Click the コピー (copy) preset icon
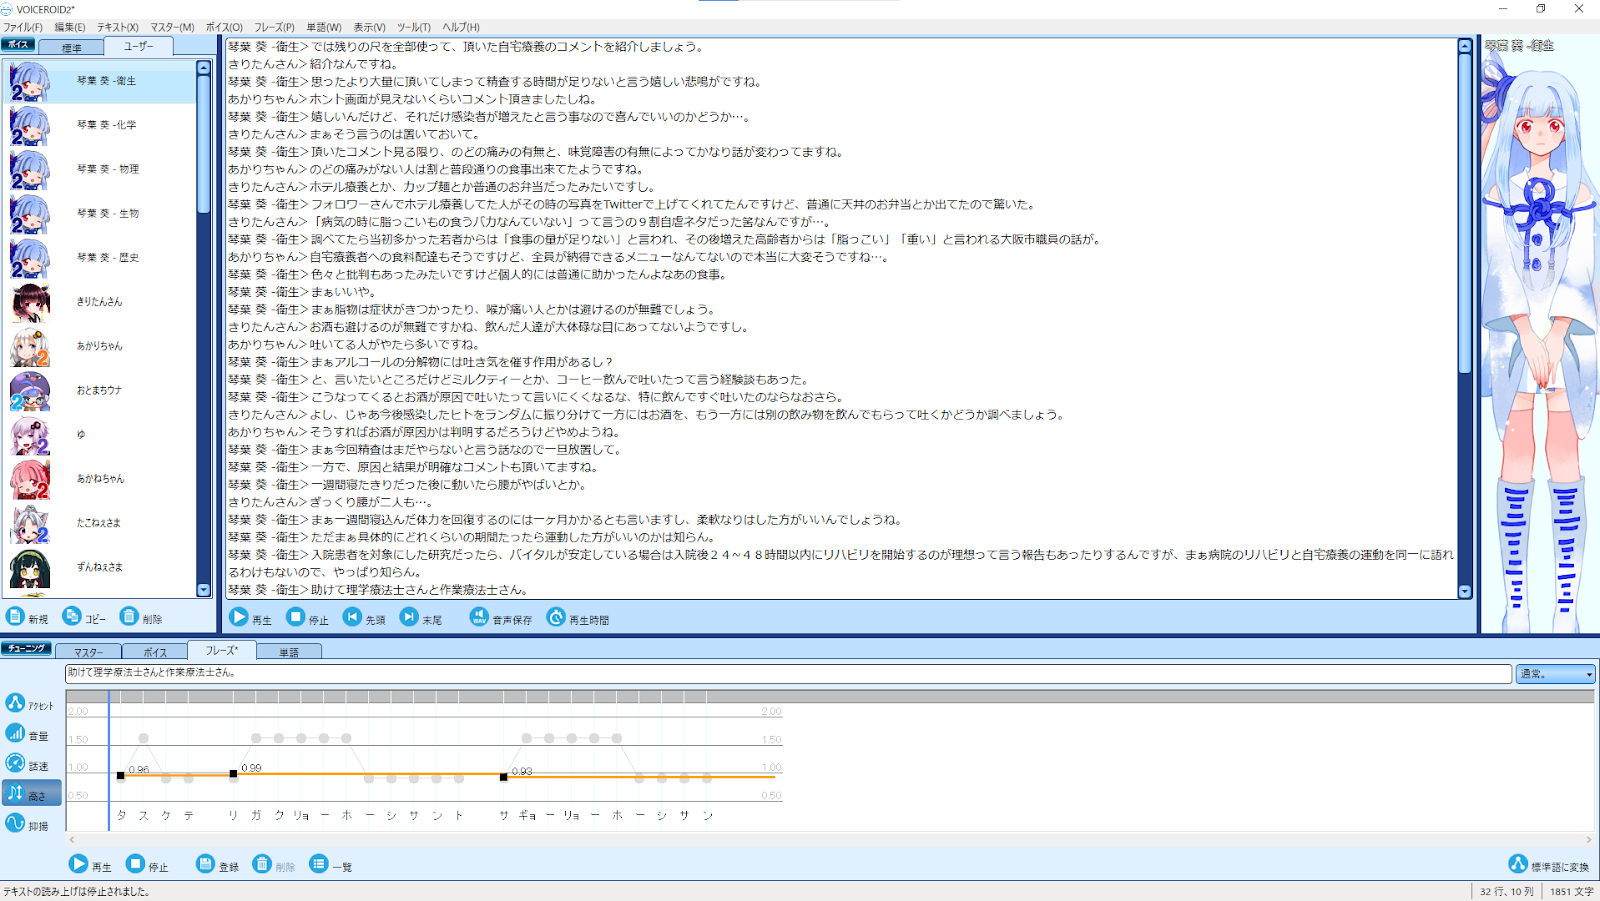This screenshot has height=901, width=1600. 72,617
